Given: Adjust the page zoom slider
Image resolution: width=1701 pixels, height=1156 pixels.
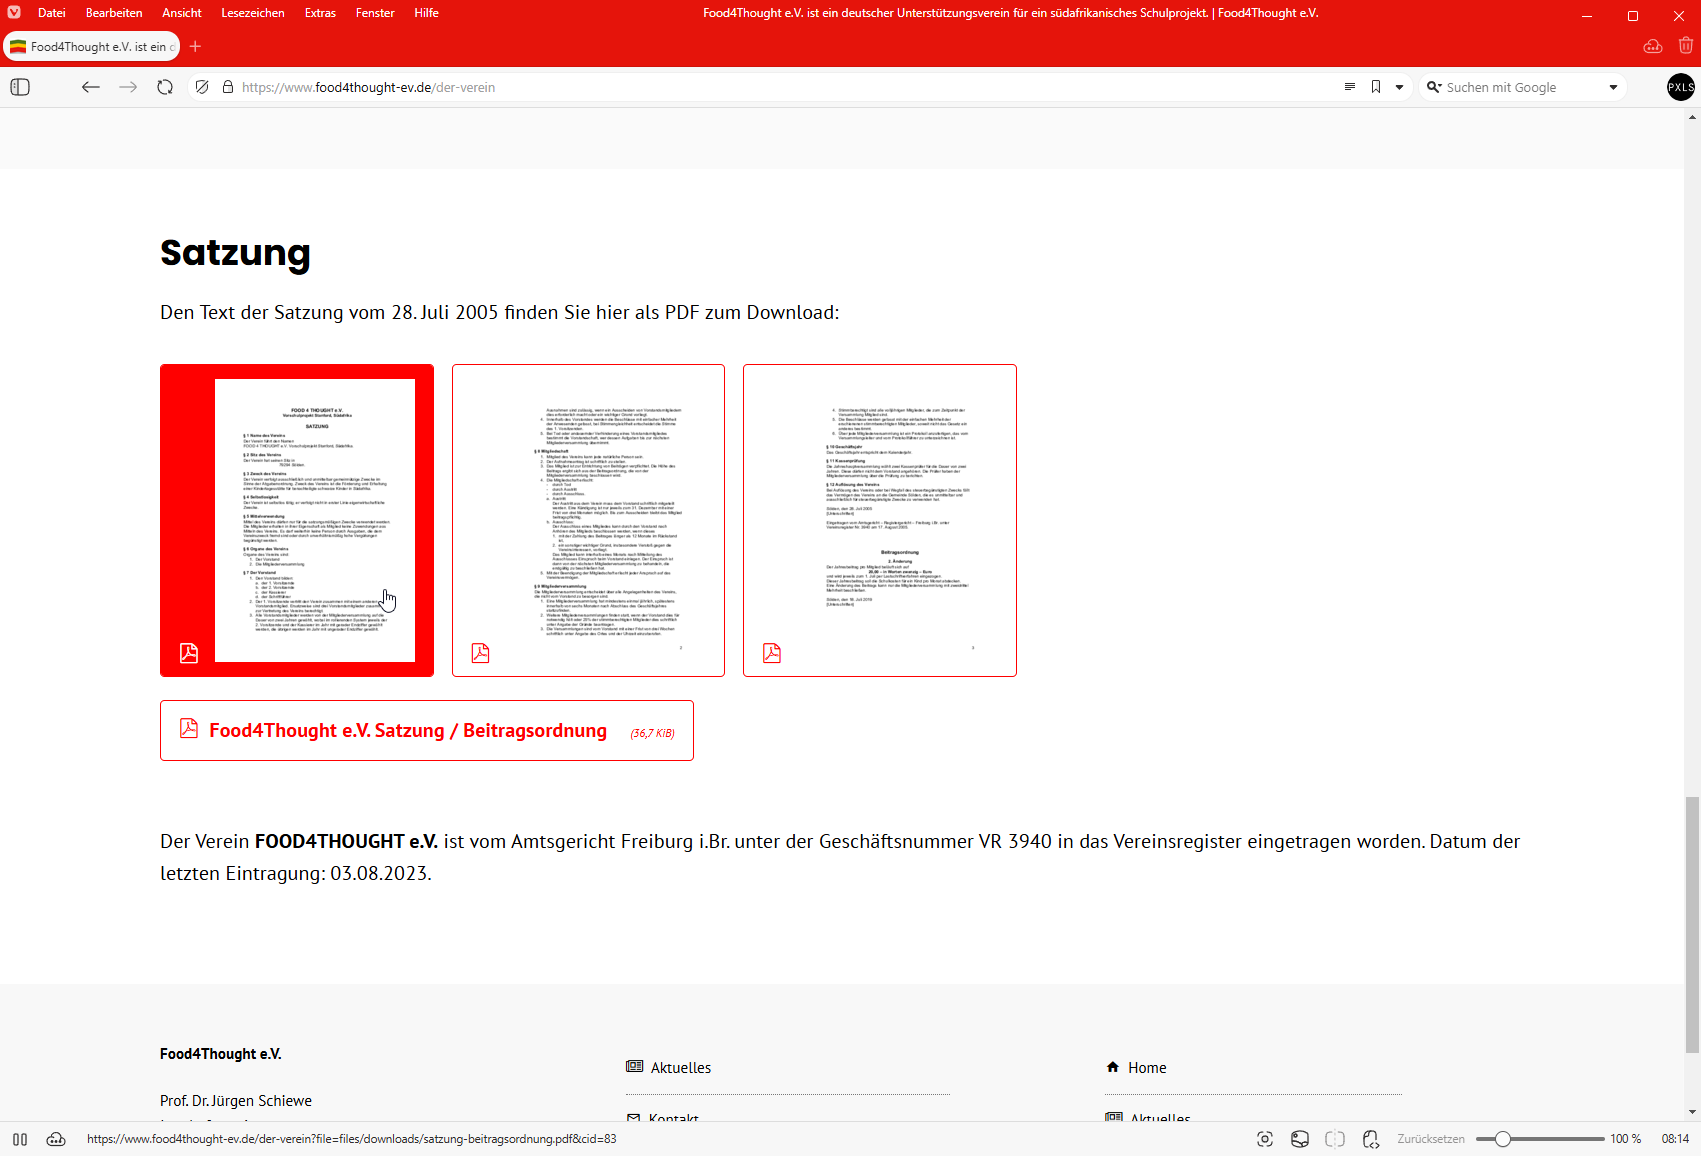Looking at the screenshot, I should click(x=1502, y=1139).
